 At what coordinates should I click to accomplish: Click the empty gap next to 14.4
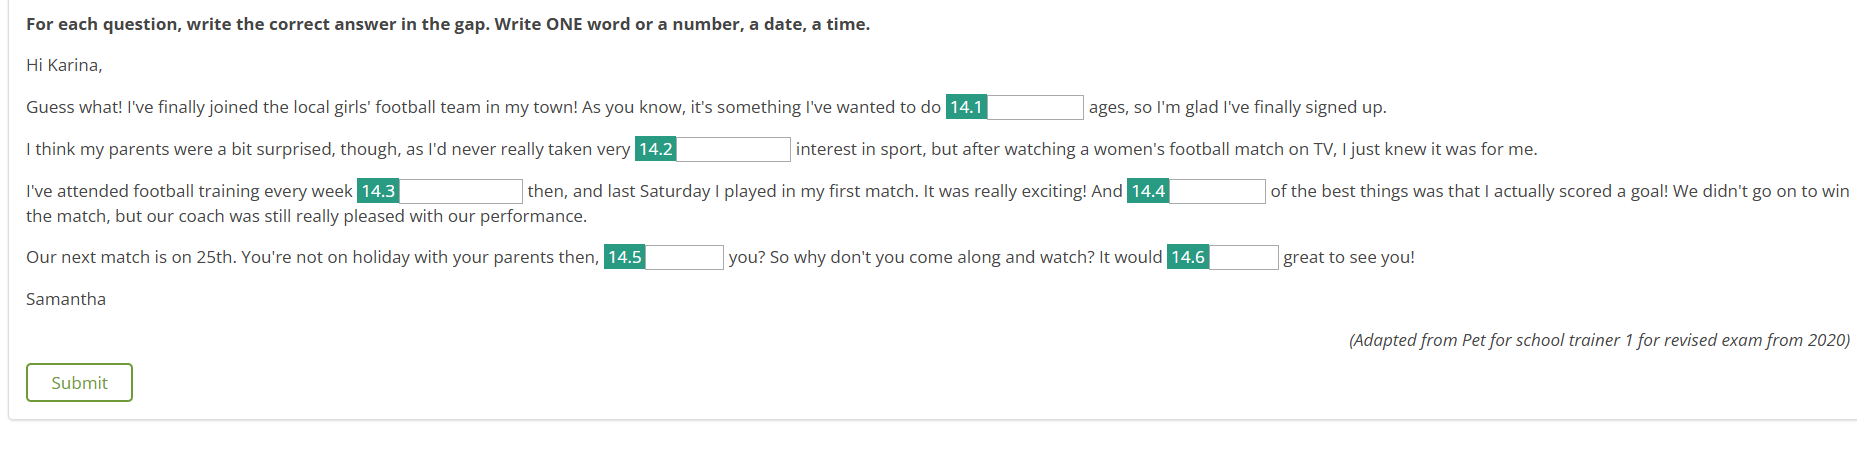coord(1217,191)
